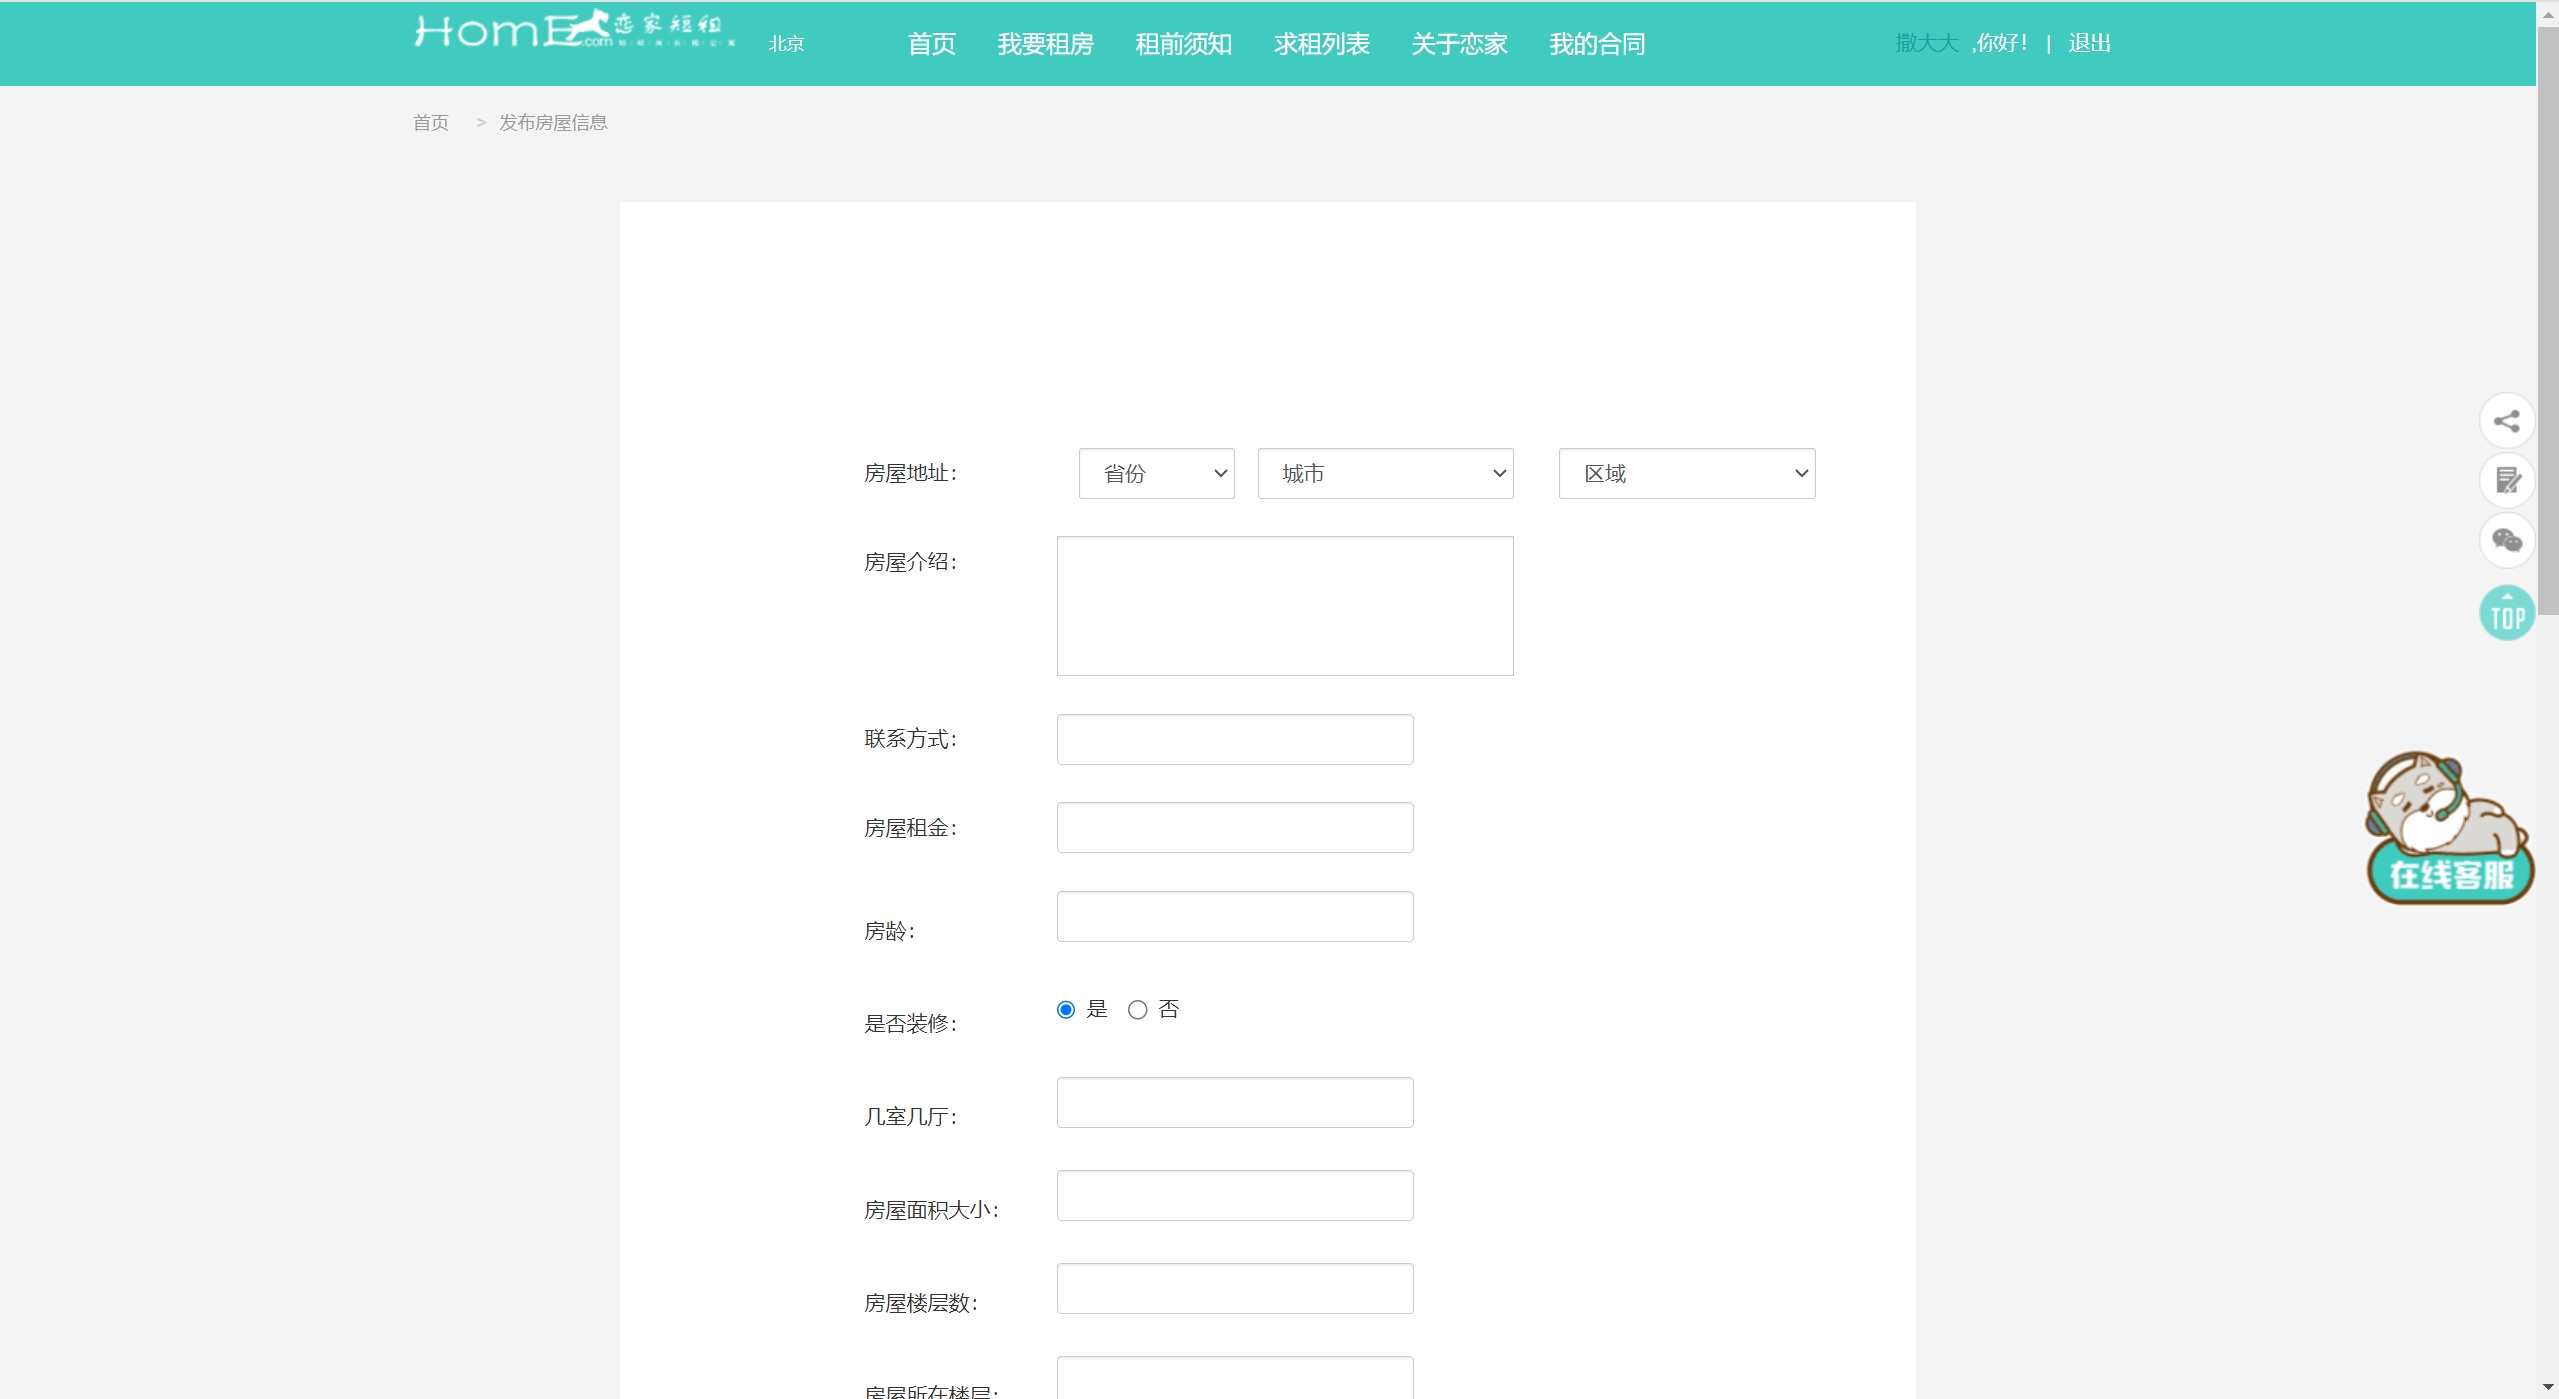Click the edit note feedback icon
2559x1399 pixels.
click(2506, 481)
